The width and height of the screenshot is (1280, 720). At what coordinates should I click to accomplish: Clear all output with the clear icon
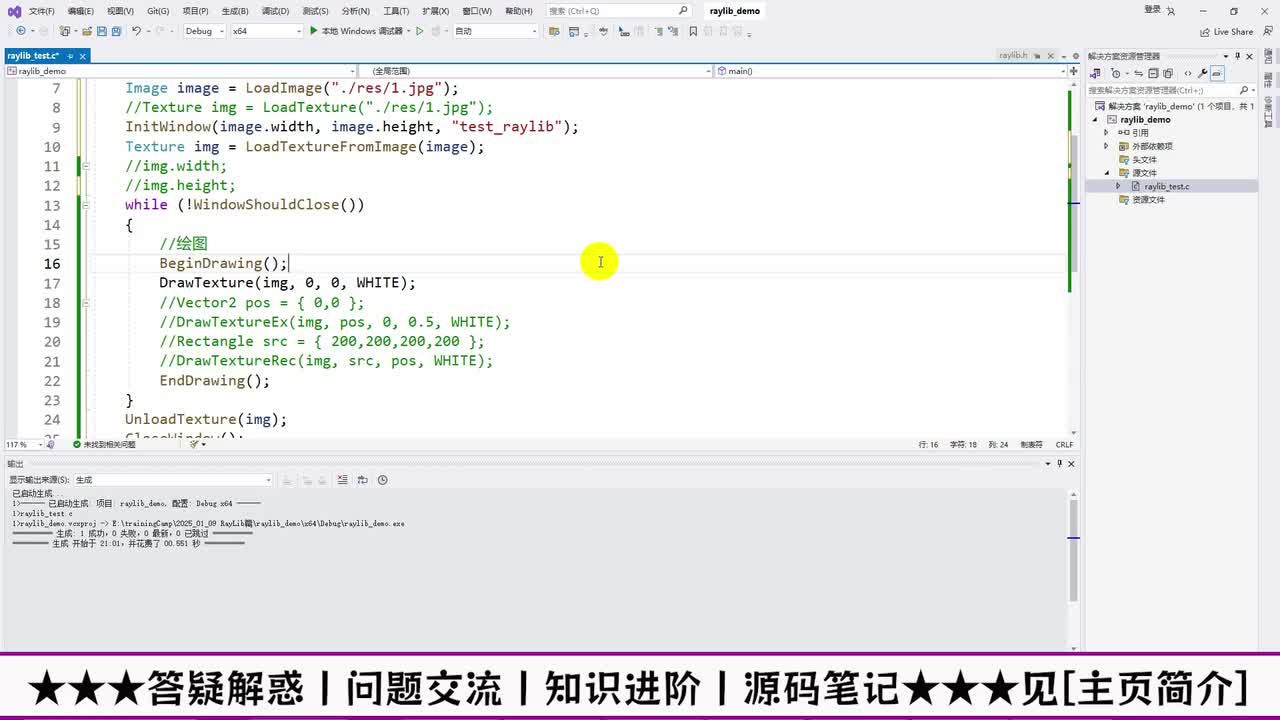coord(343,480)
